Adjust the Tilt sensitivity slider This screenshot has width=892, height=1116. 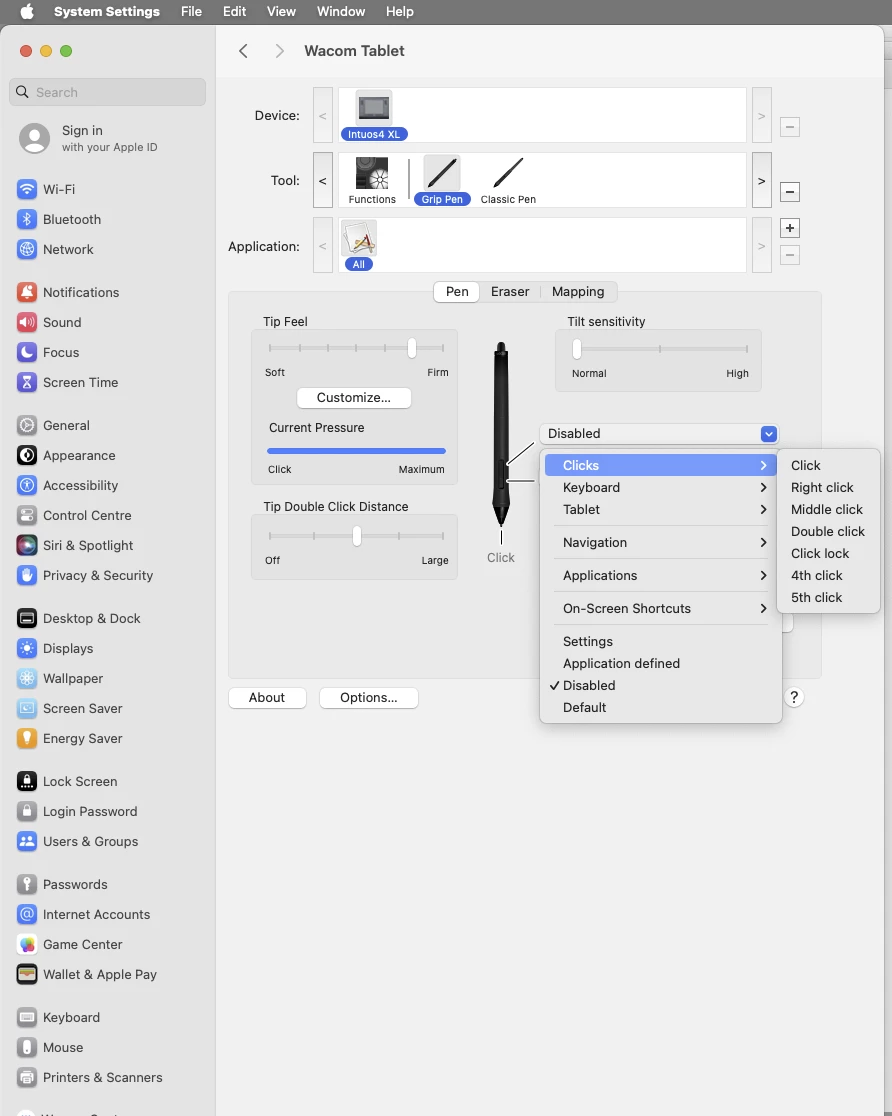[577, 349]
